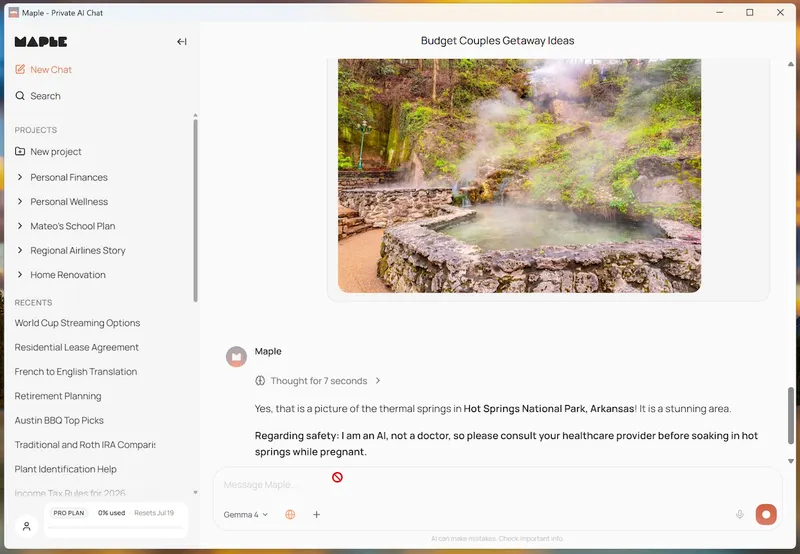This screenshot has width=800, height=554.
Task: Click the brain thinking icon
Action: [260, 381]
